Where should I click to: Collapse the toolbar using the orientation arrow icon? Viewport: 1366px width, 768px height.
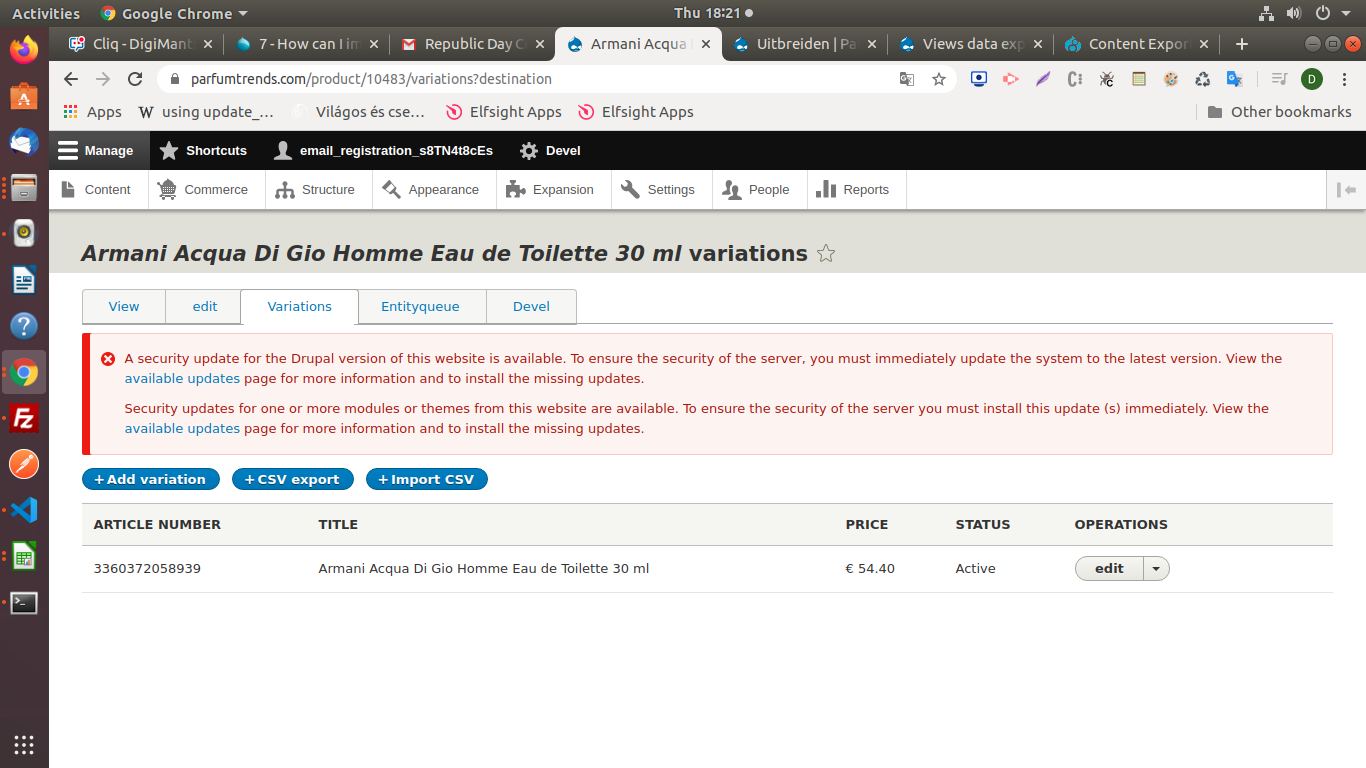(x=1346, y=190)
